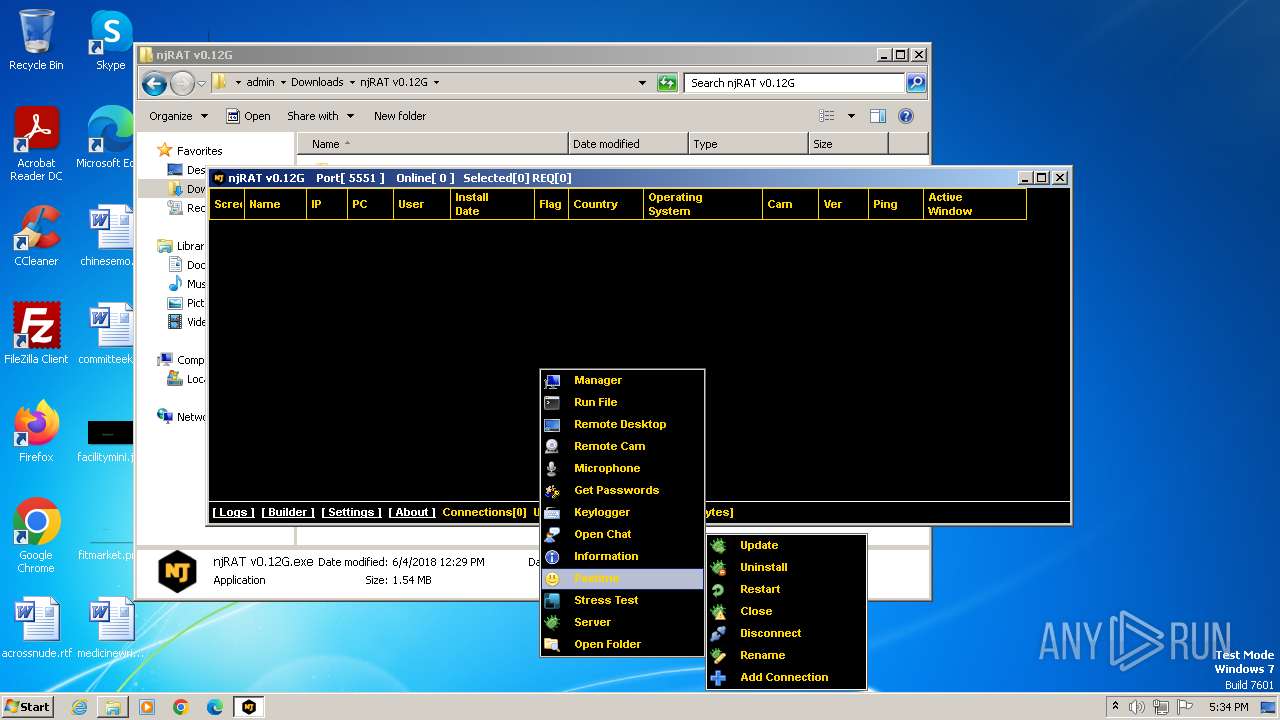Image resolution: width=1280 pixels, height=720 pixels.
Task: Click the Stress Test icon
Action: coord(552,600)
